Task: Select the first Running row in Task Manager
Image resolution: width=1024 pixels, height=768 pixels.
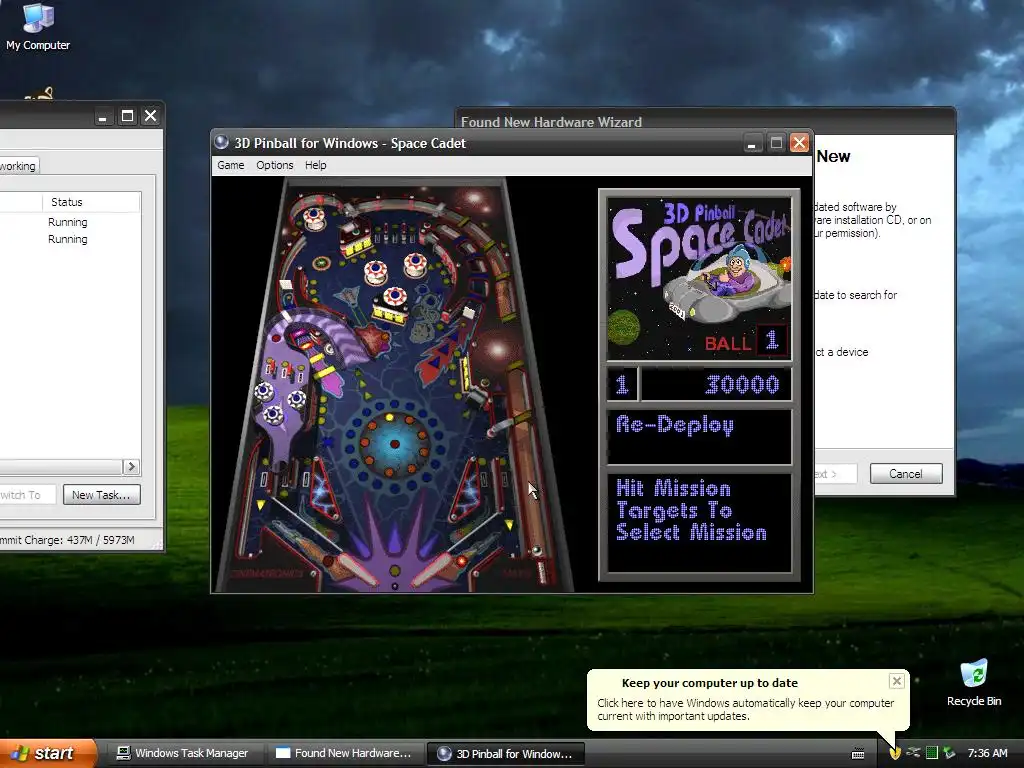Action: 67,222
